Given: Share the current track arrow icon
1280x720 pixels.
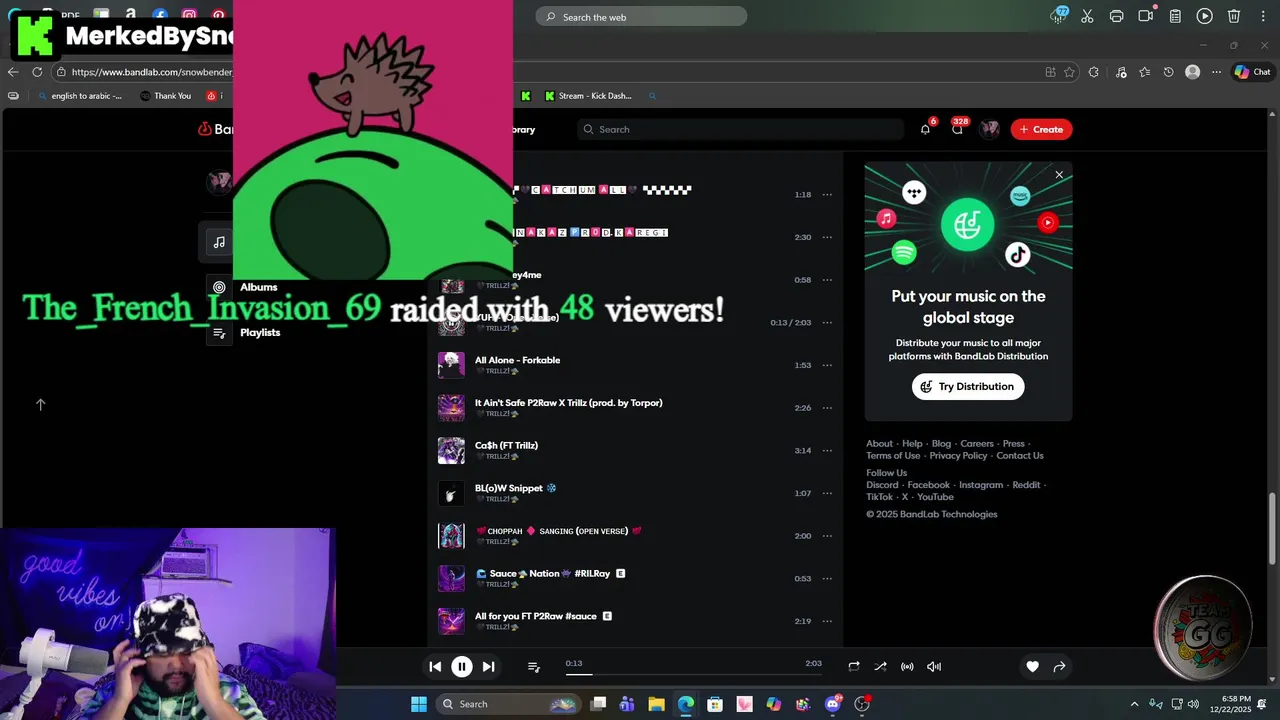Looking at the screenshot, I should click(1059, 666).
